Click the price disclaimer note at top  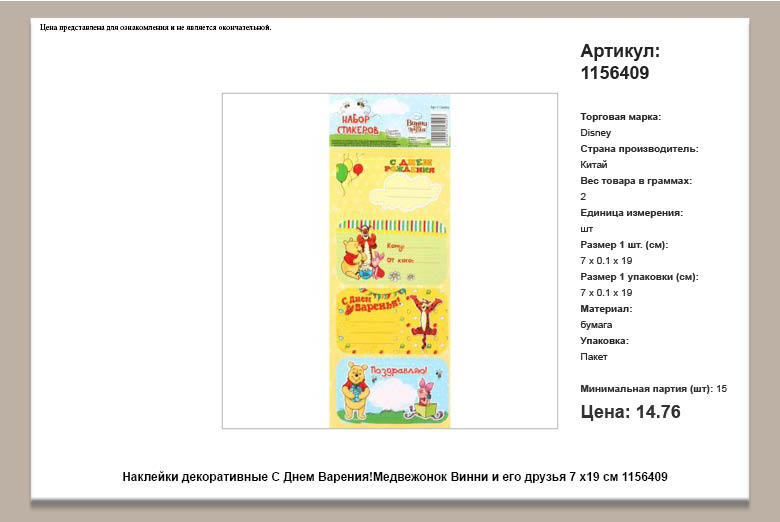(156, 27)
